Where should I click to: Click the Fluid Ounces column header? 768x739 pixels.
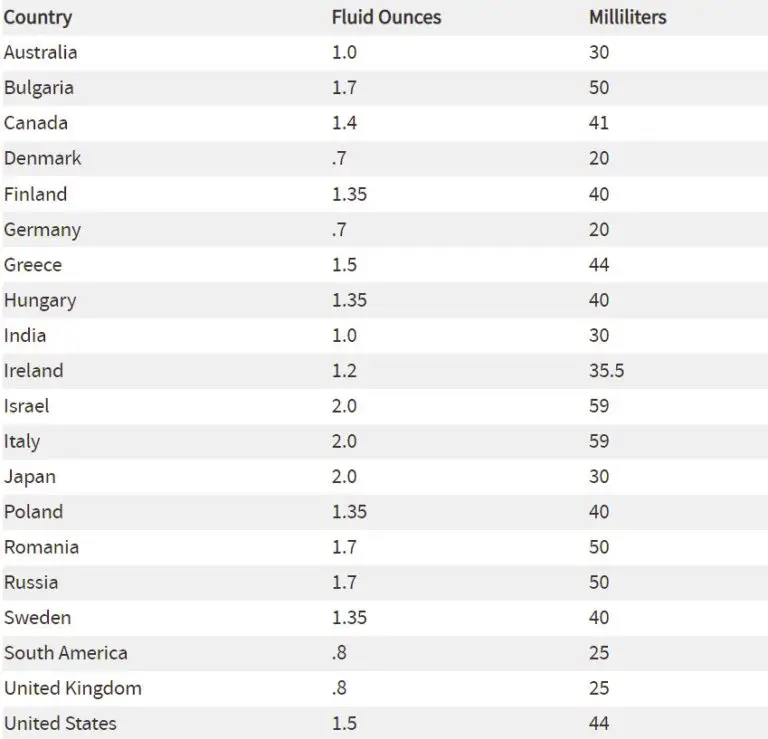(x=386, y=18)
